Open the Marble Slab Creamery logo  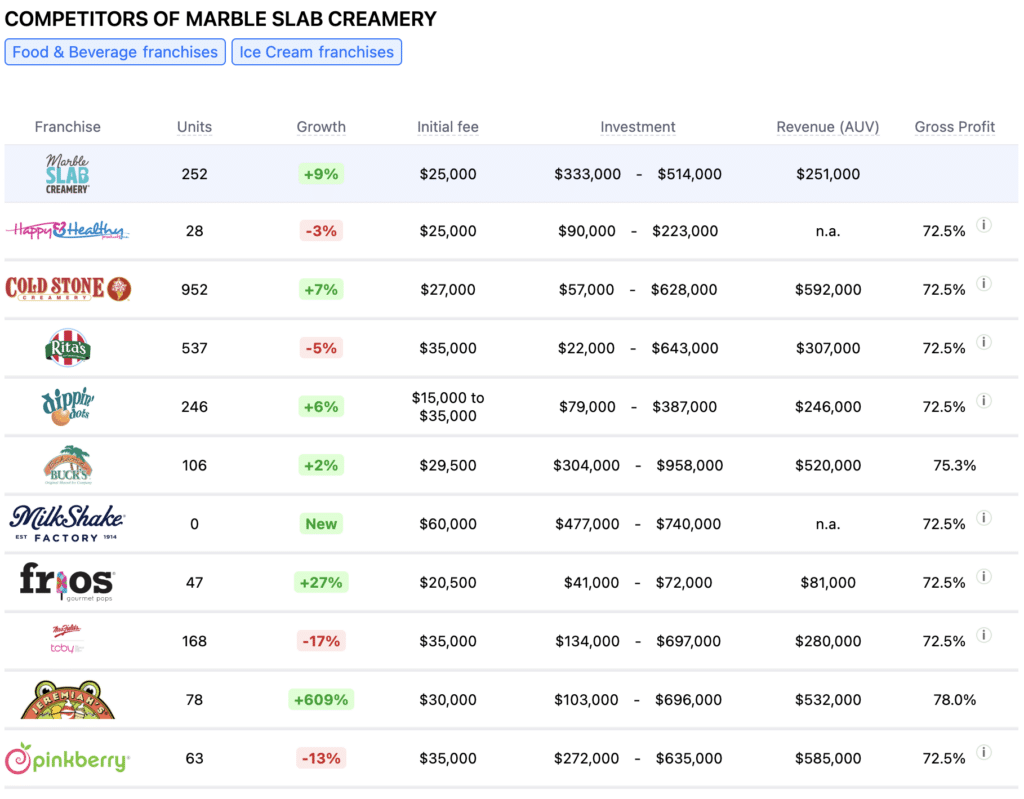pyautogui.click(x=67, y=174)
